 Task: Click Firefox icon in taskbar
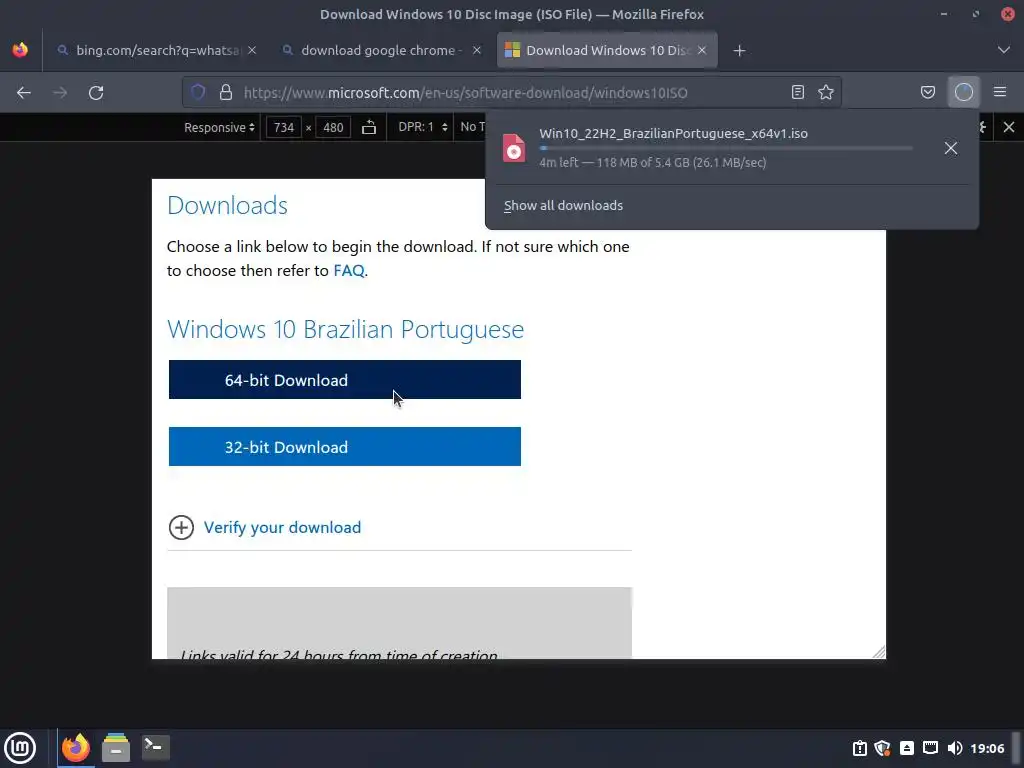[76, 748]
